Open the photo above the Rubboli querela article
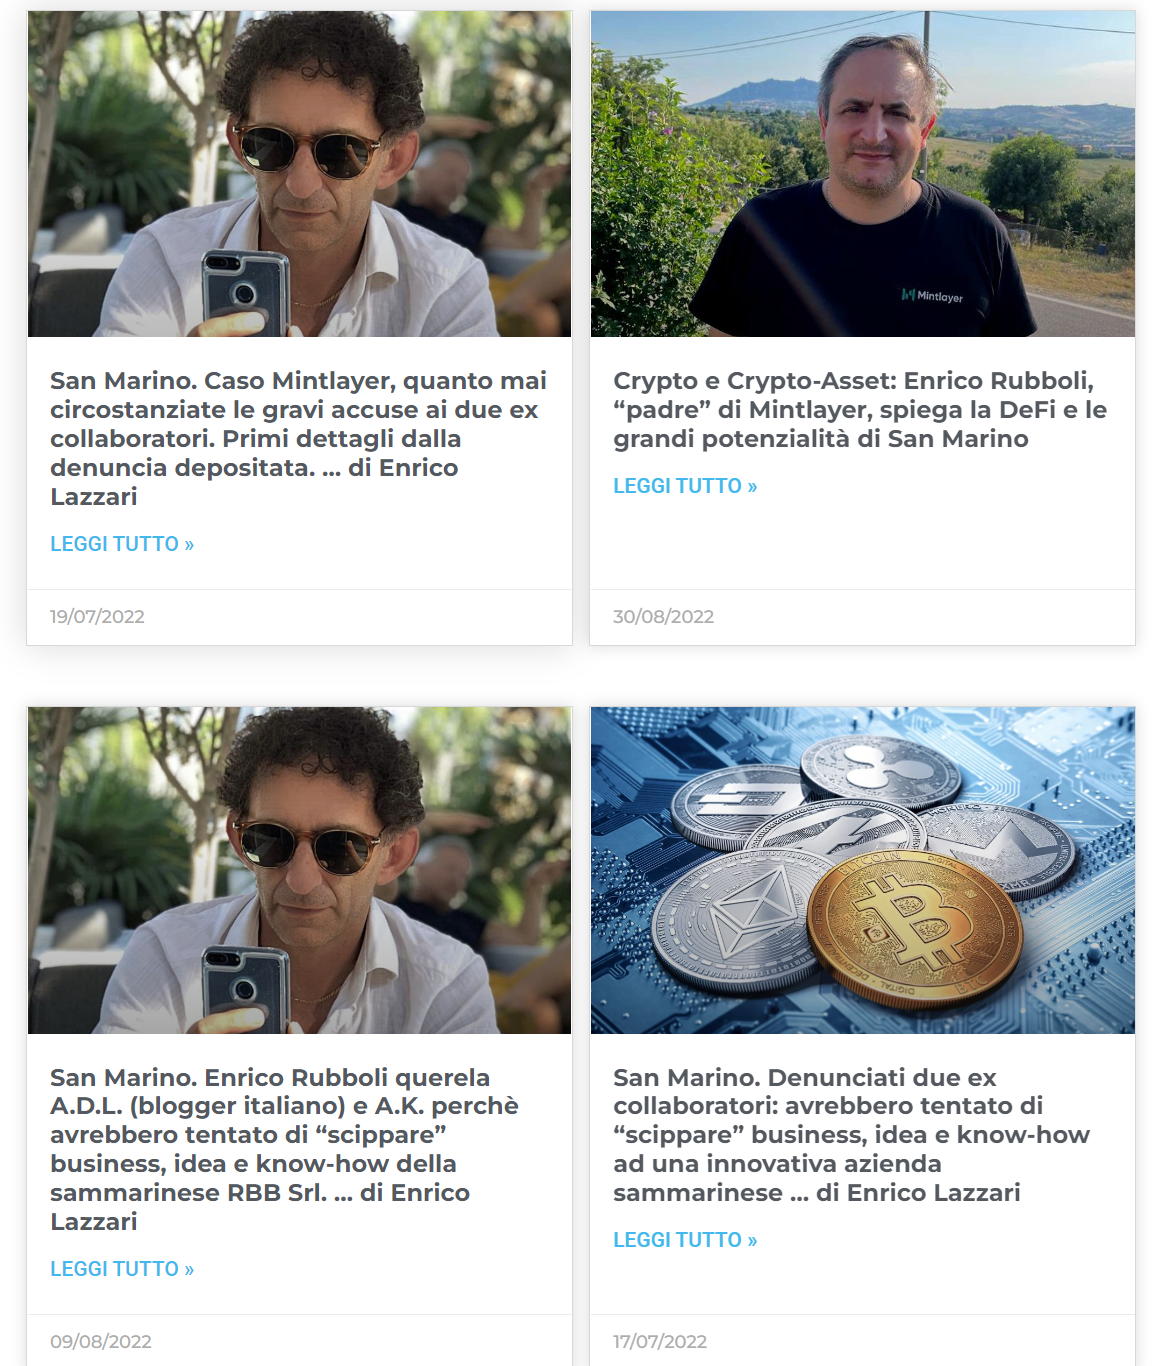The image size is (1155, 1366). coord(299,870)
